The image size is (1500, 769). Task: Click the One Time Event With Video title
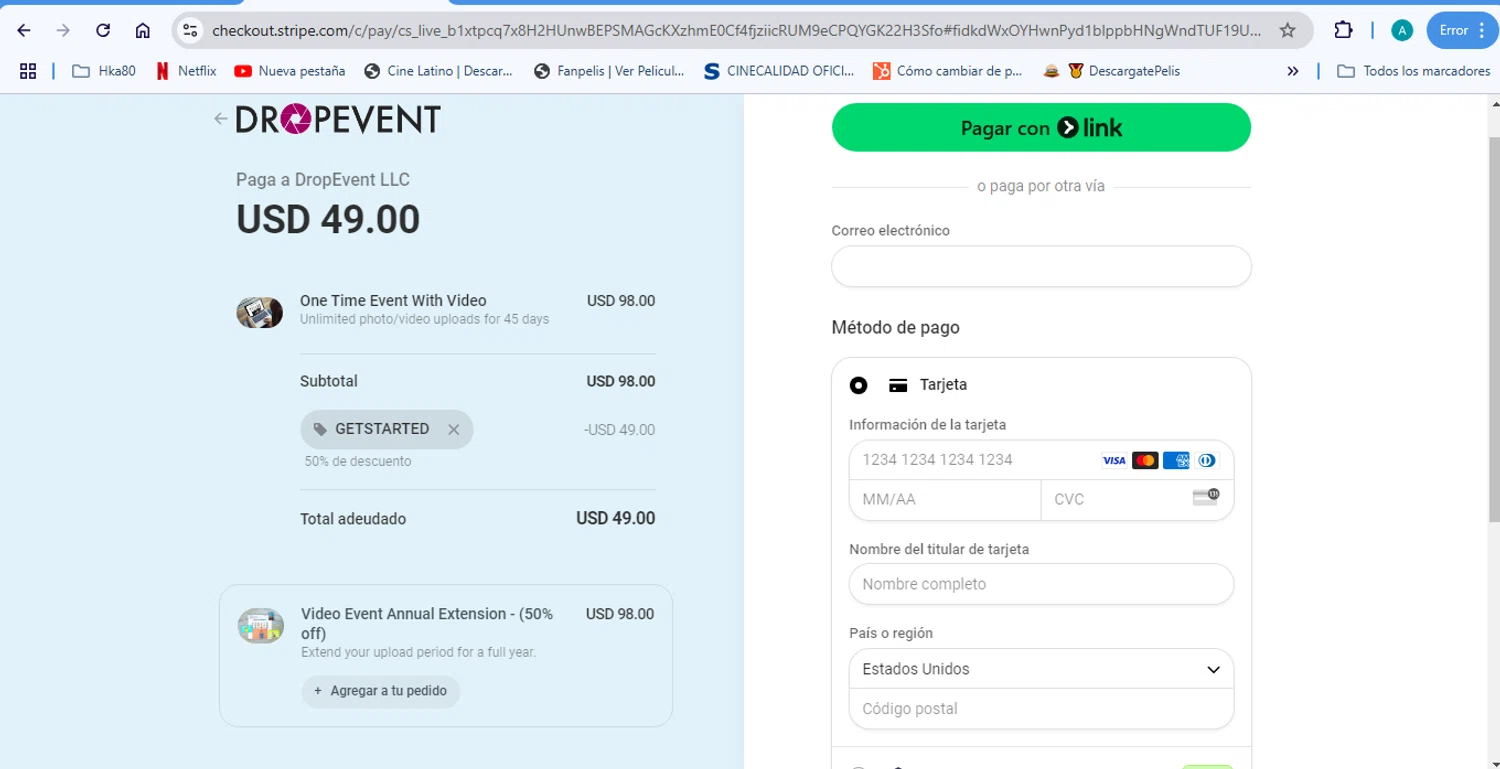coord(393,300)
